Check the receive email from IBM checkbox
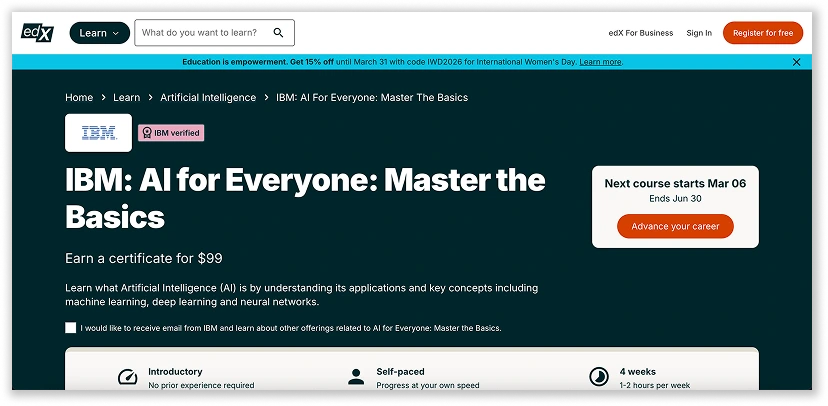The height and width of the screenshot is (406, 828). tap(71, 328)
